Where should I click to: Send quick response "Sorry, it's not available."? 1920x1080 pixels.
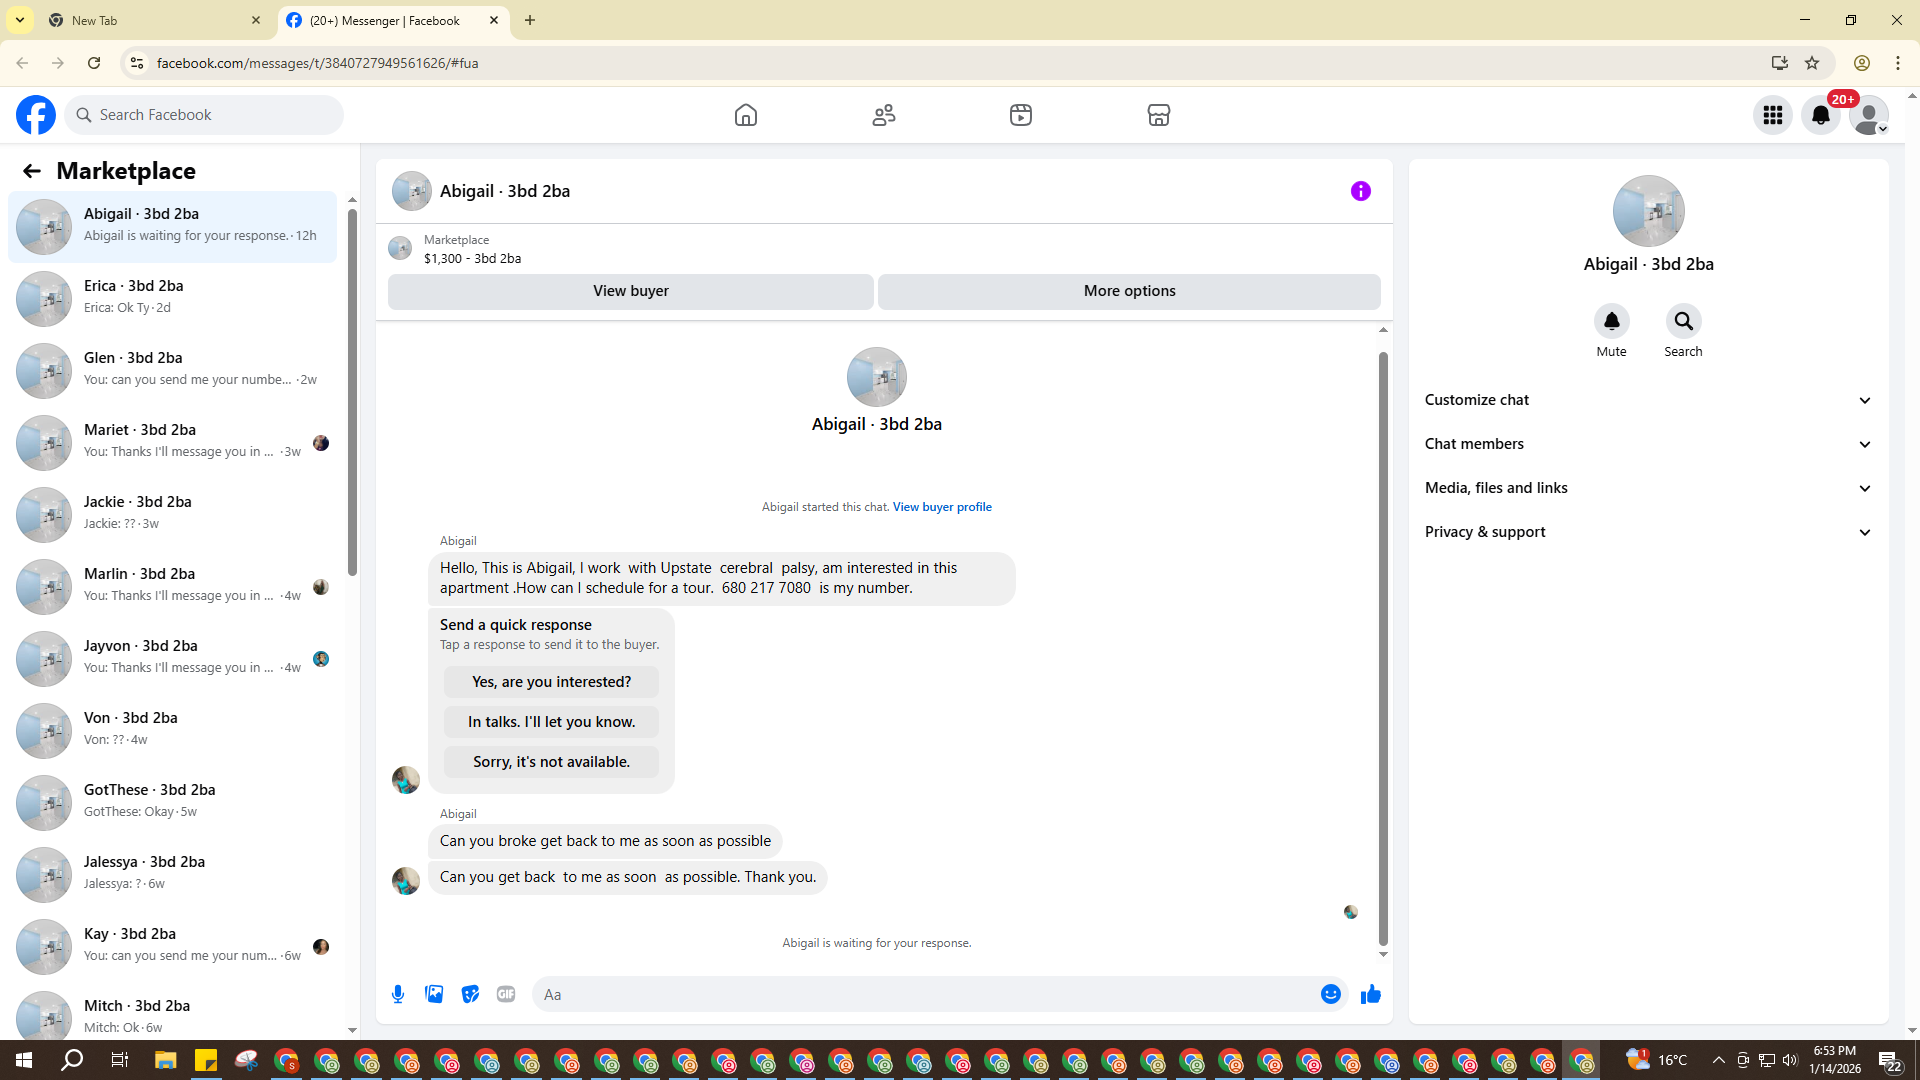[x=551, y=762]
